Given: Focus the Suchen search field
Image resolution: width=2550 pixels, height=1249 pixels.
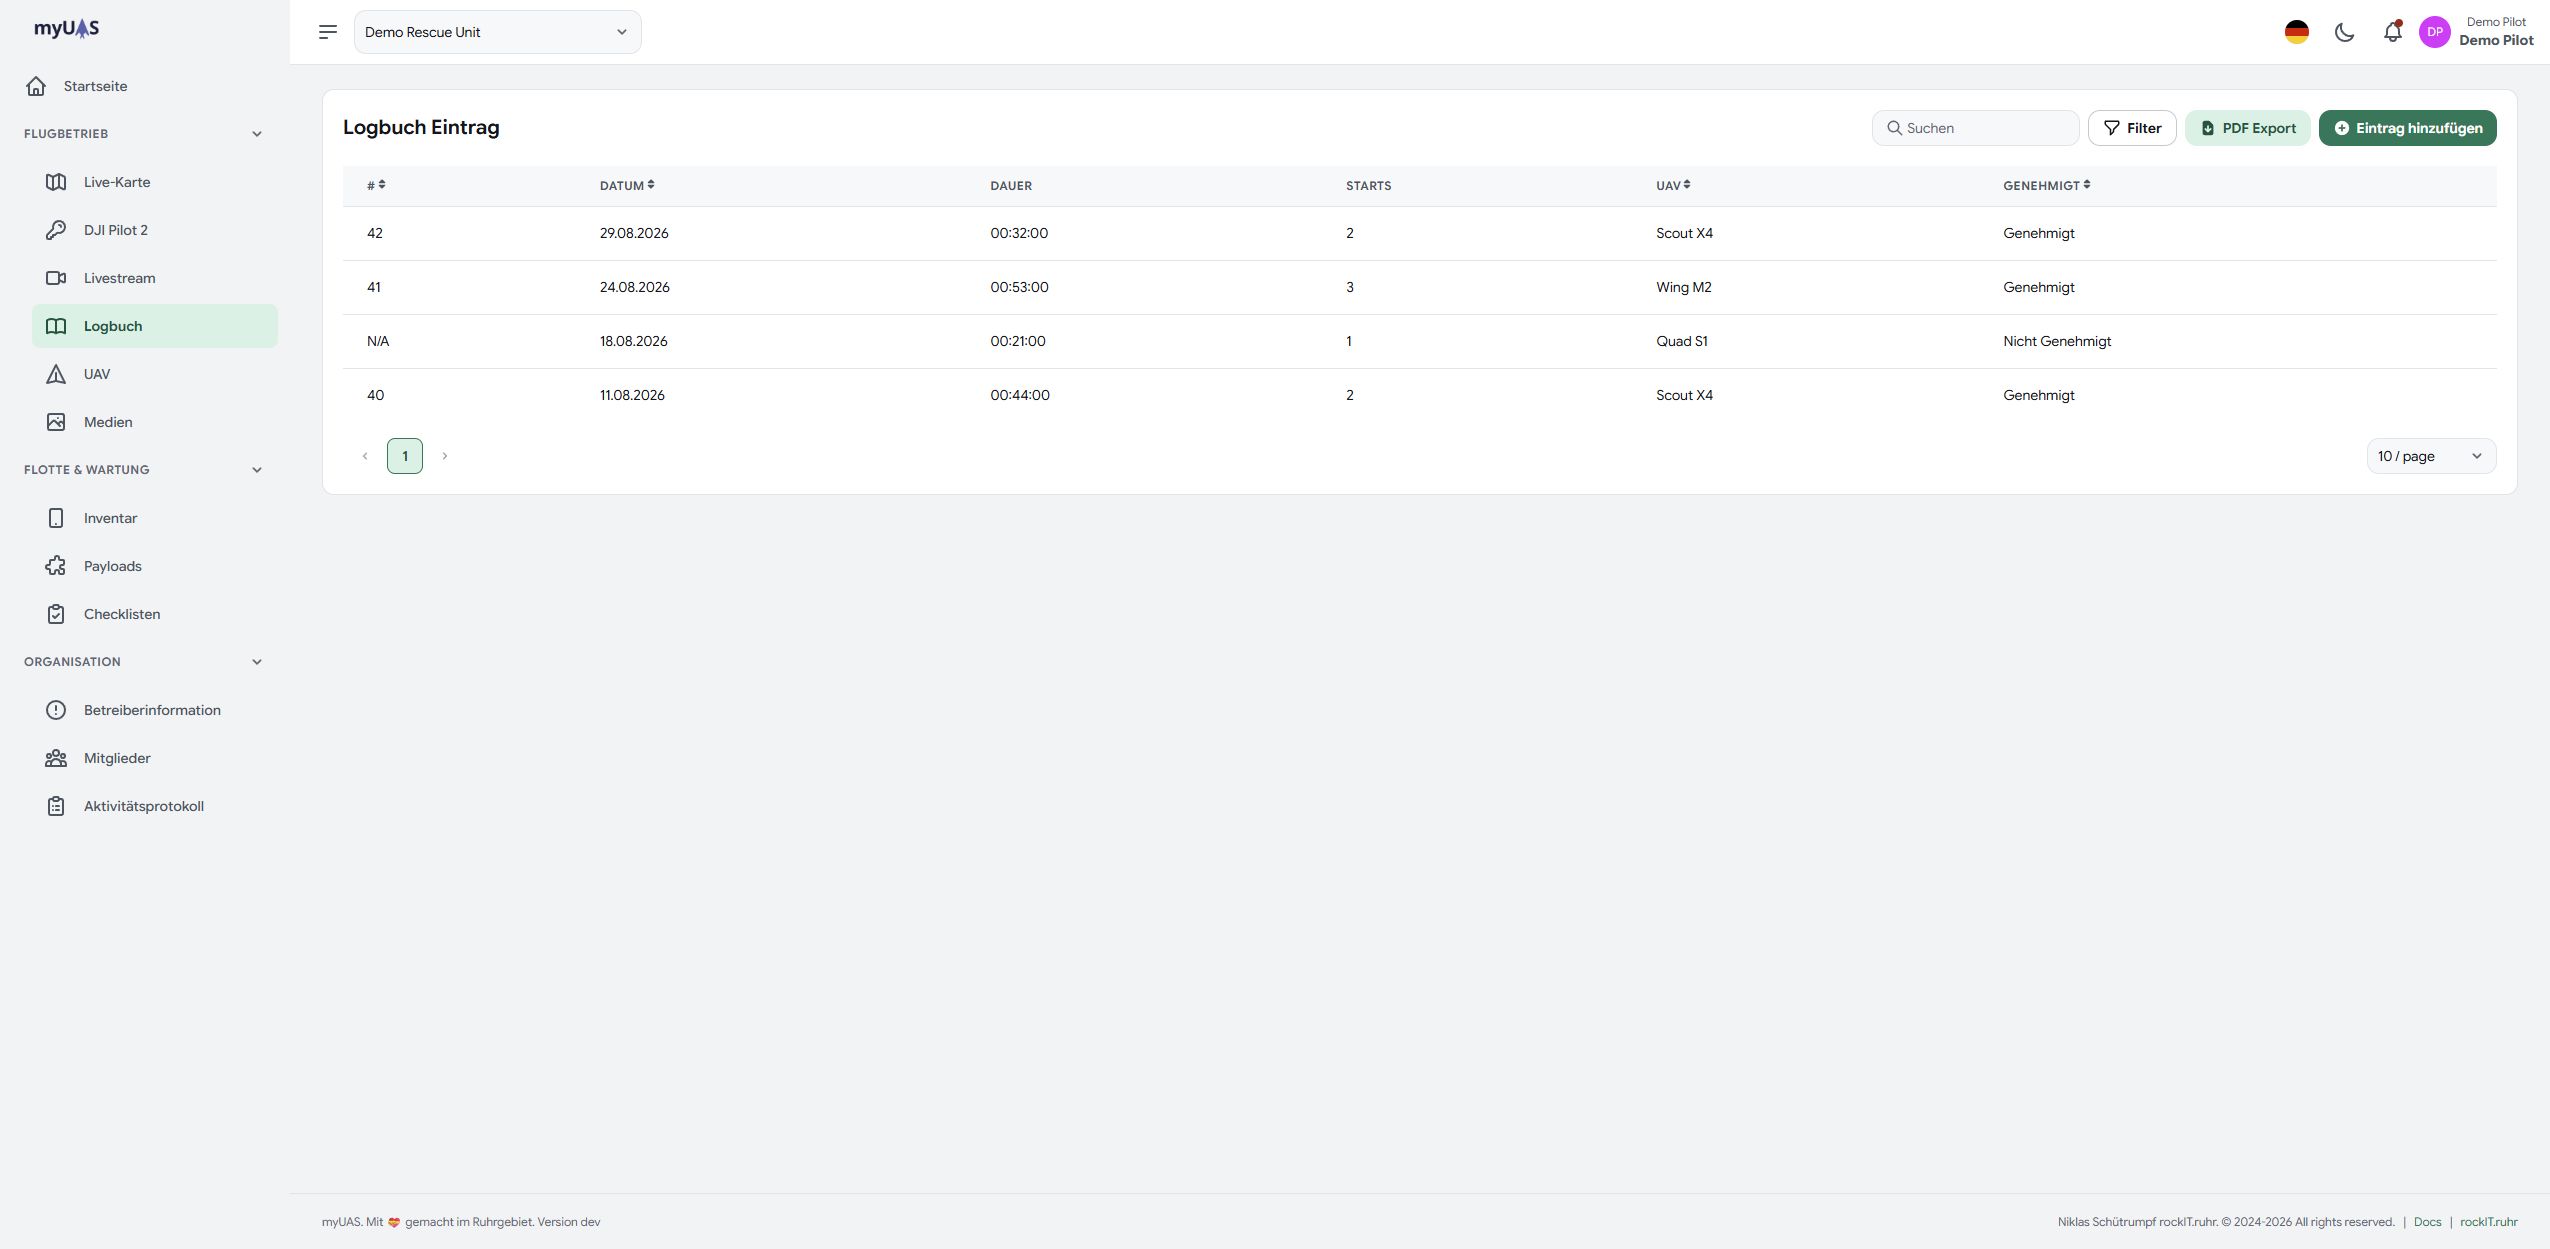Looking at the screenshot, I should coord(1975,128).
